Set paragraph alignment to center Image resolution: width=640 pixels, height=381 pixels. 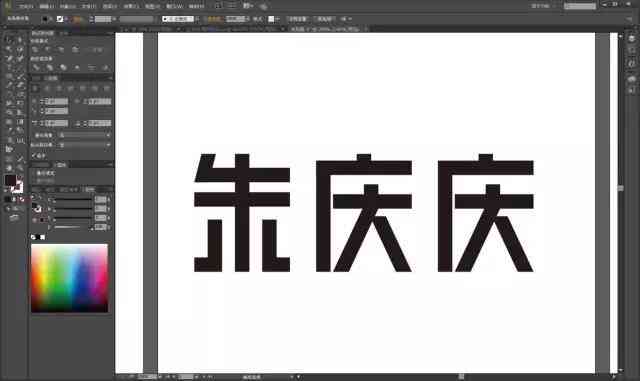[x=47, y=88]
